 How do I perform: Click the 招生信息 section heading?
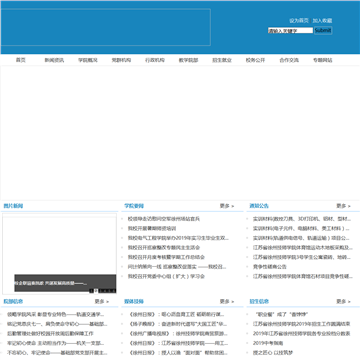point(259,301)
